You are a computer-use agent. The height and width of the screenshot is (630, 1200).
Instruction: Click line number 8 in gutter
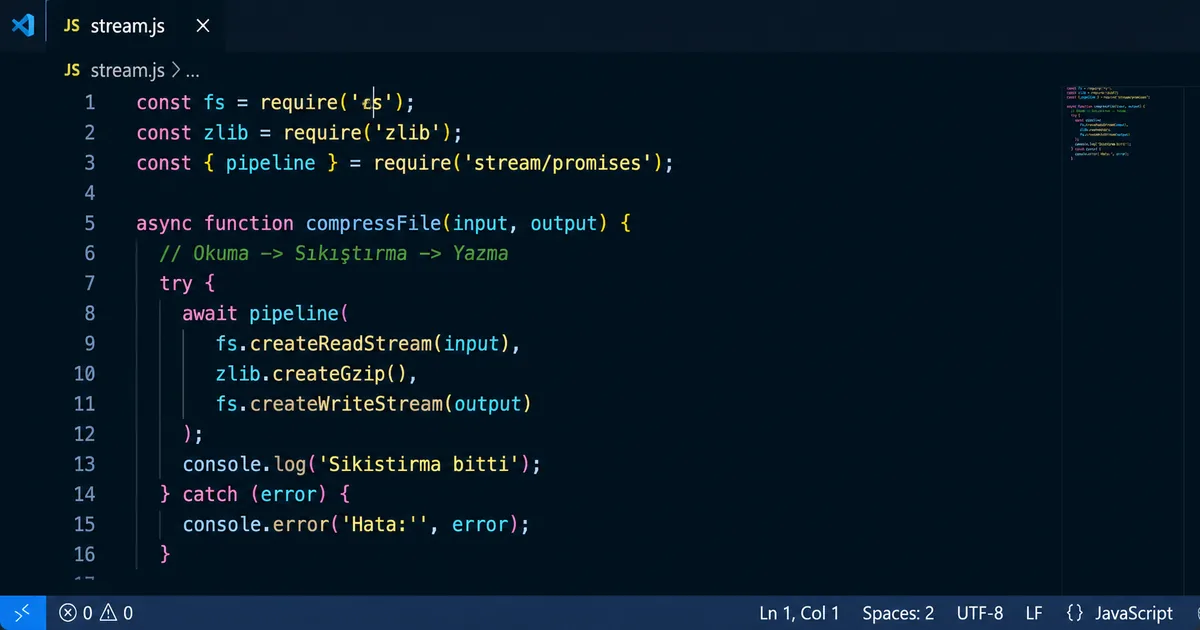90,313
